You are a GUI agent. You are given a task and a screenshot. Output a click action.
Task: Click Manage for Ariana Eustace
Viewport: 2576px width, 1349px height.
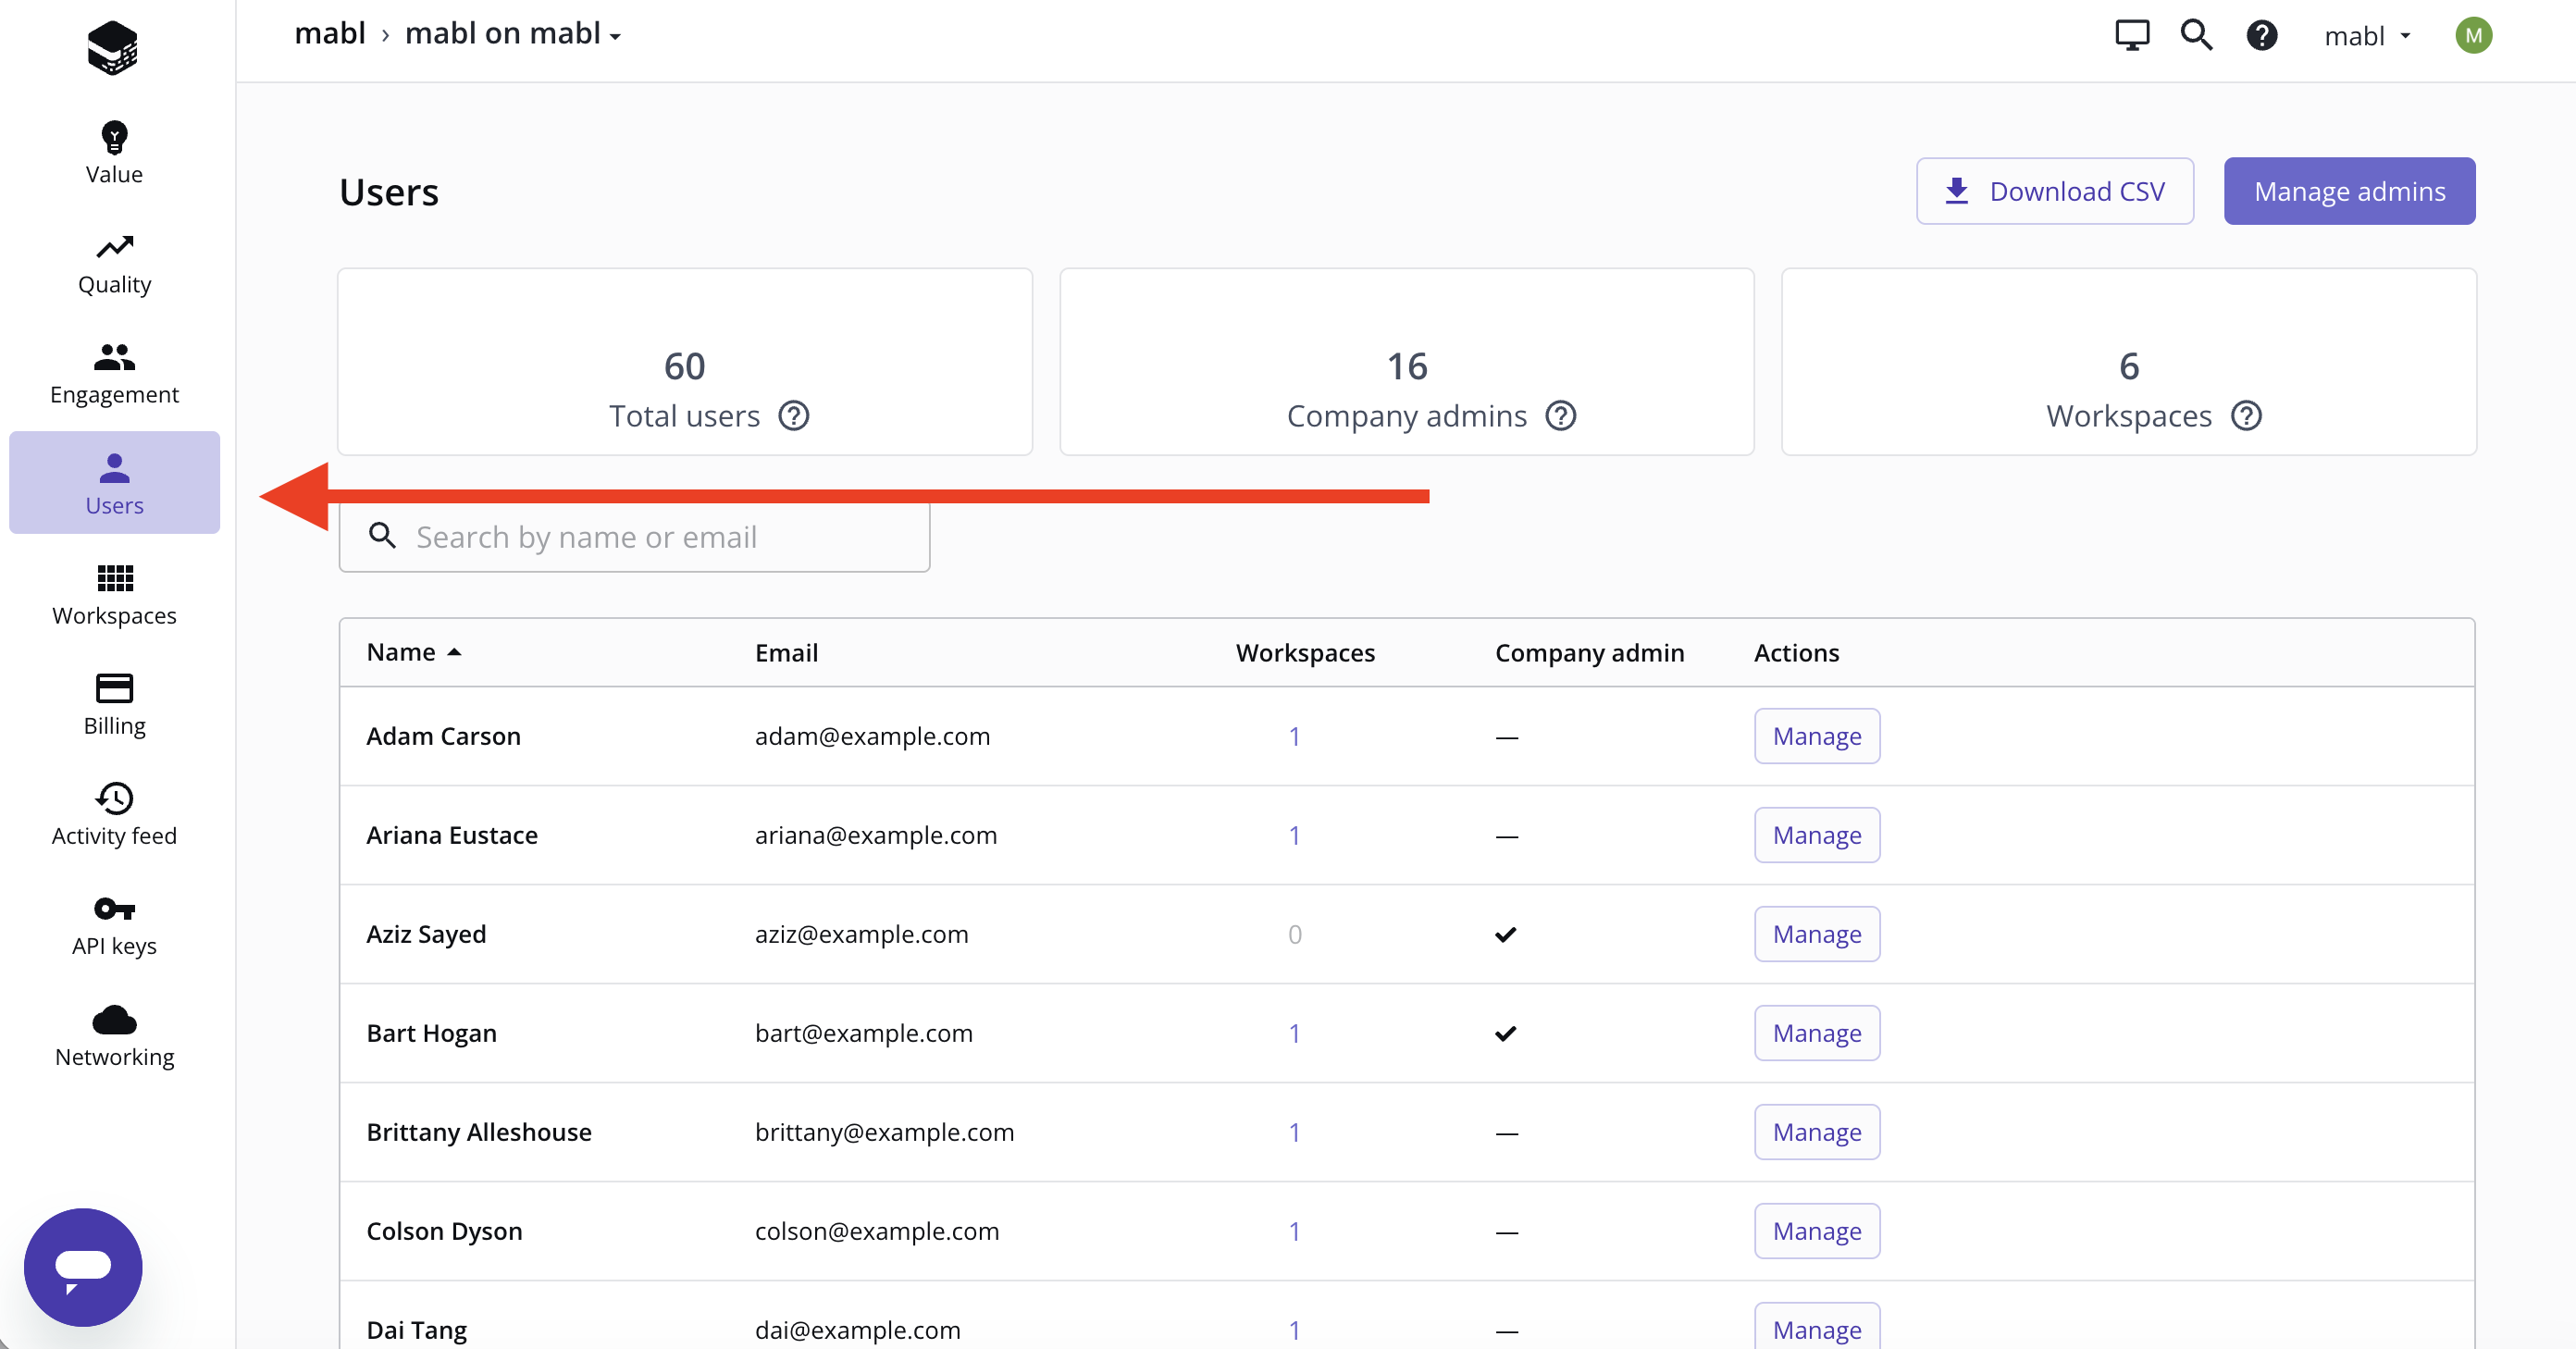[1816, 835]
